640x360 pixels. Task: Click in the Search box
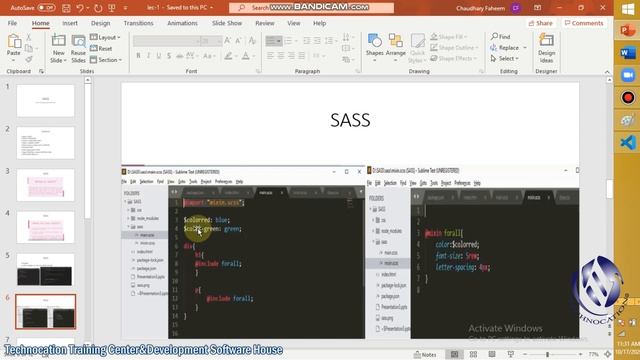311,8
